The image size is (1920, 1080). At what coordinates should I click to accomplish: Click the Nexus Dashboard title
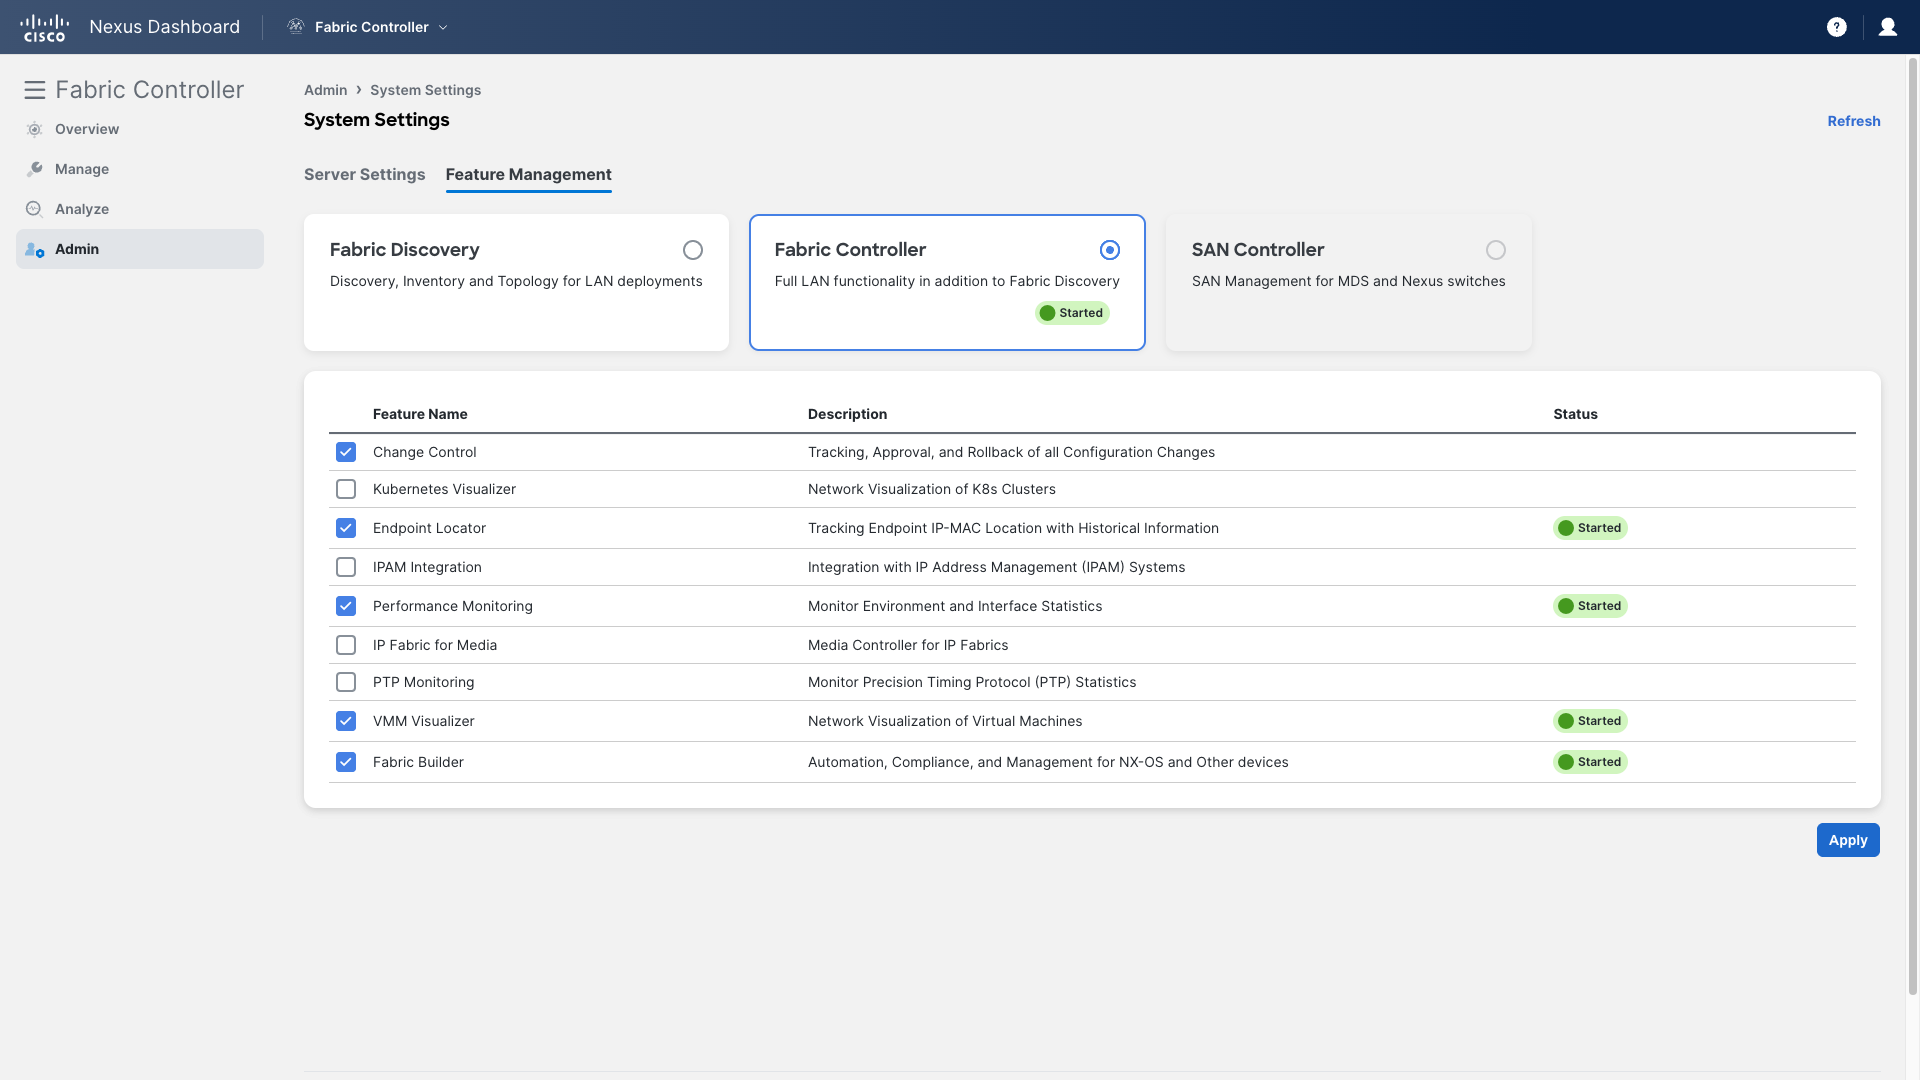coord(165,27)
